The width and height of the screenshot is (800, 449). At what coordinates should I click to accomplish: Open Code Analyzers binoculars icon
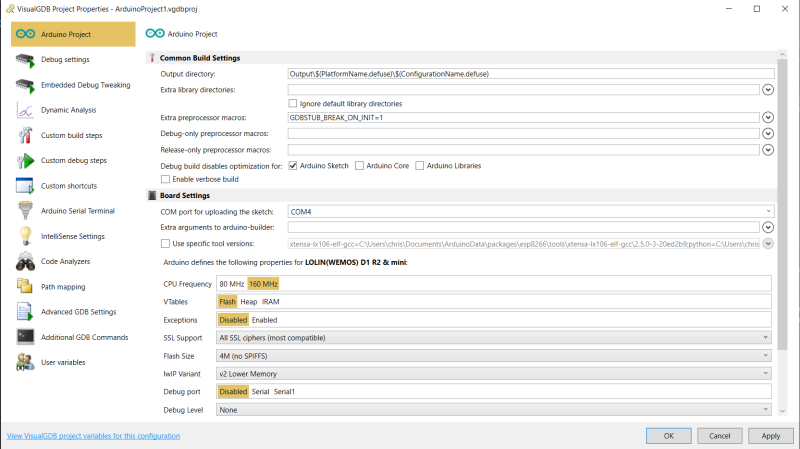point(25,262)
